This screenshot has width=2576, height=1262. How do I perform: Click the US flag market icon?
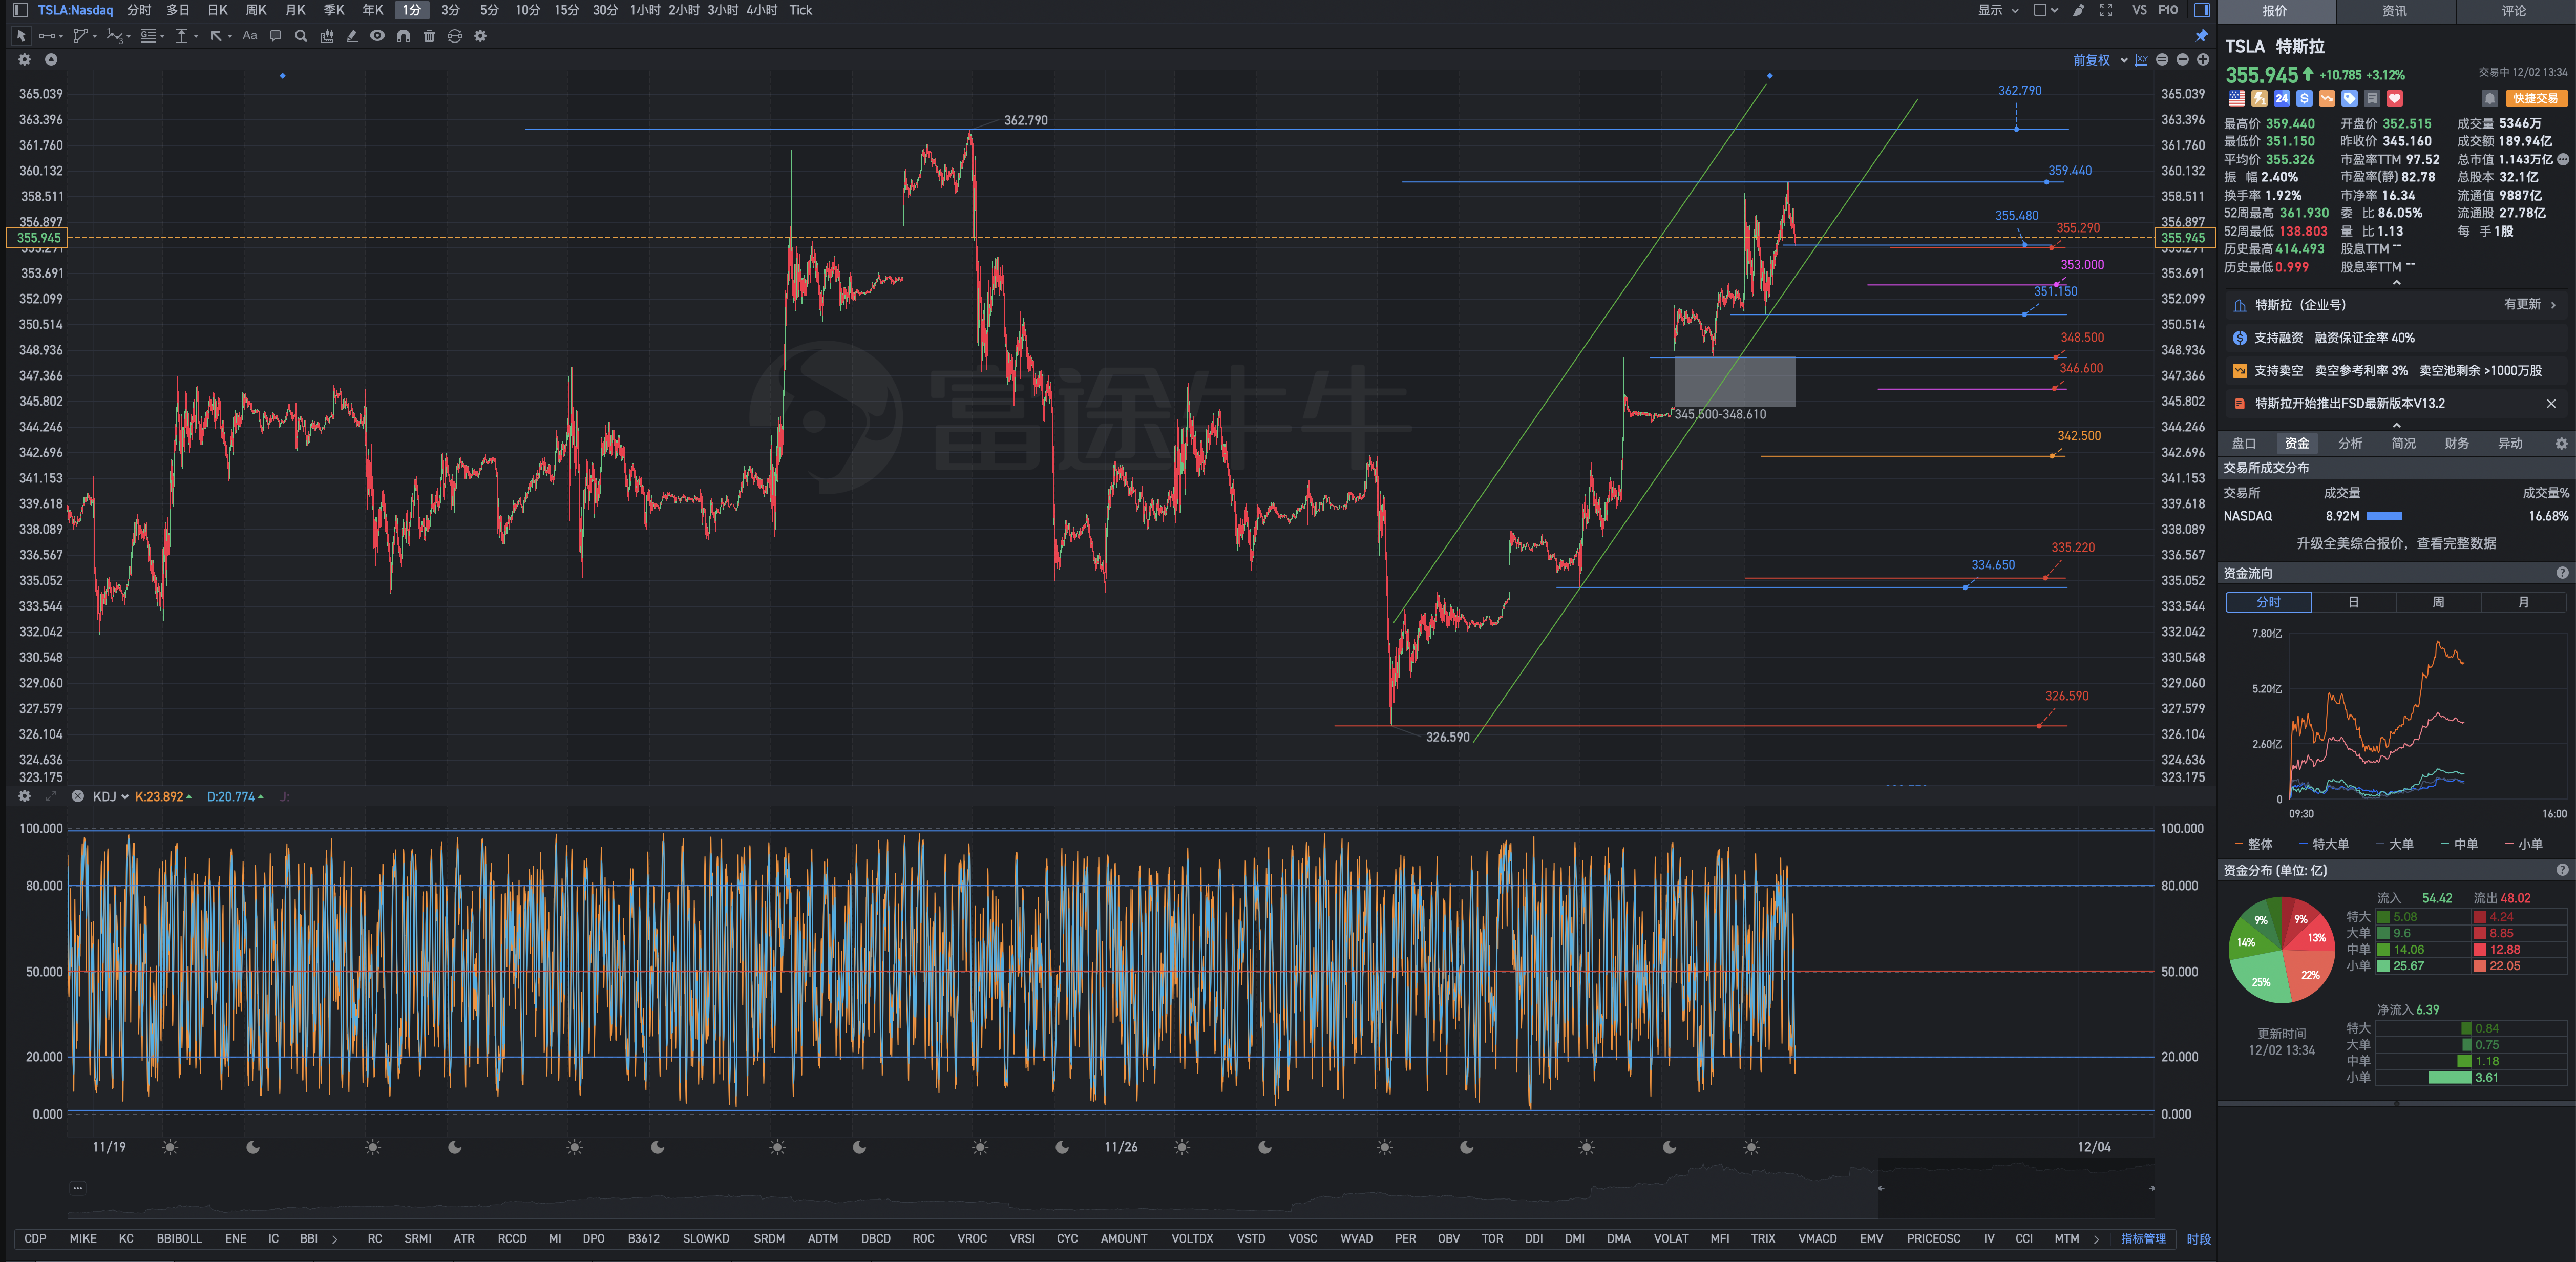[x=2237, y=99]
